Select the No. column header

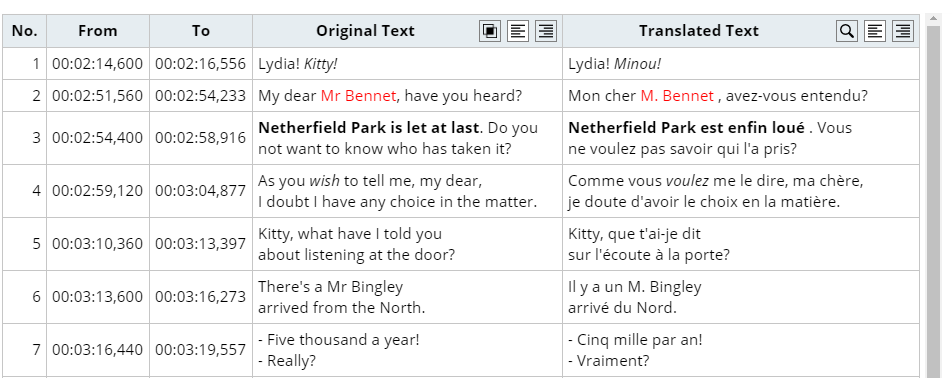[24, 31]
